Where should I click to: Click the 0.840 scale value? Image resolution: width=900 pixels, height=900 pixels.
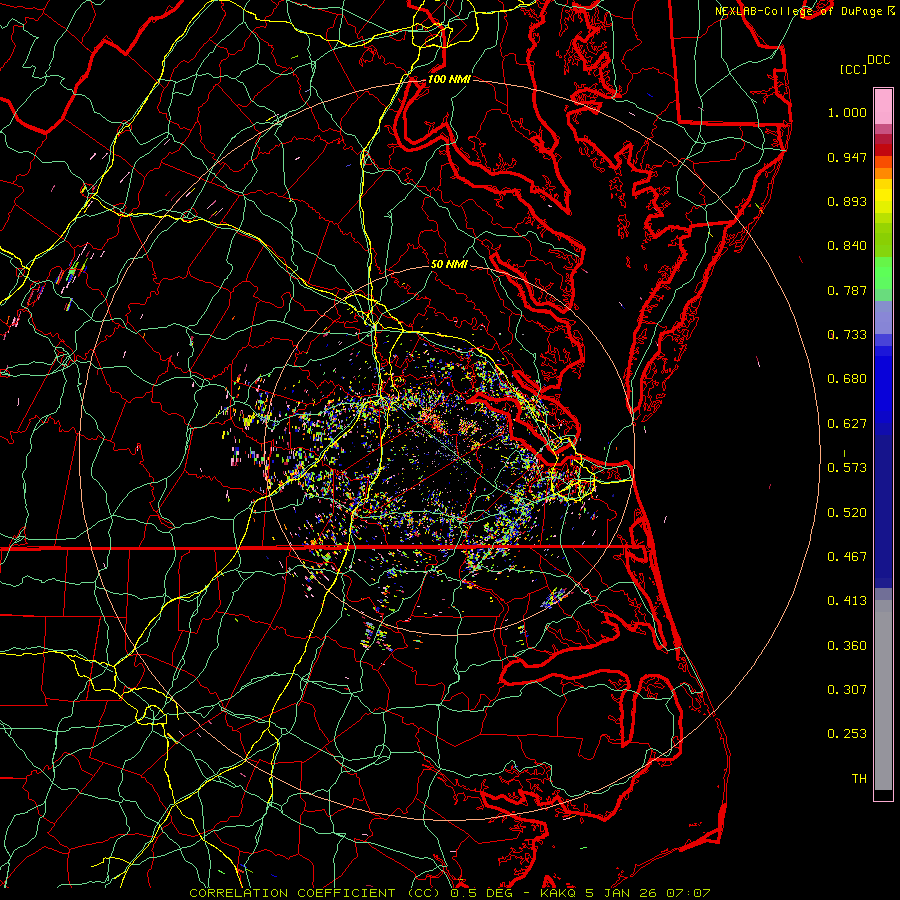[x=847, y=246]
